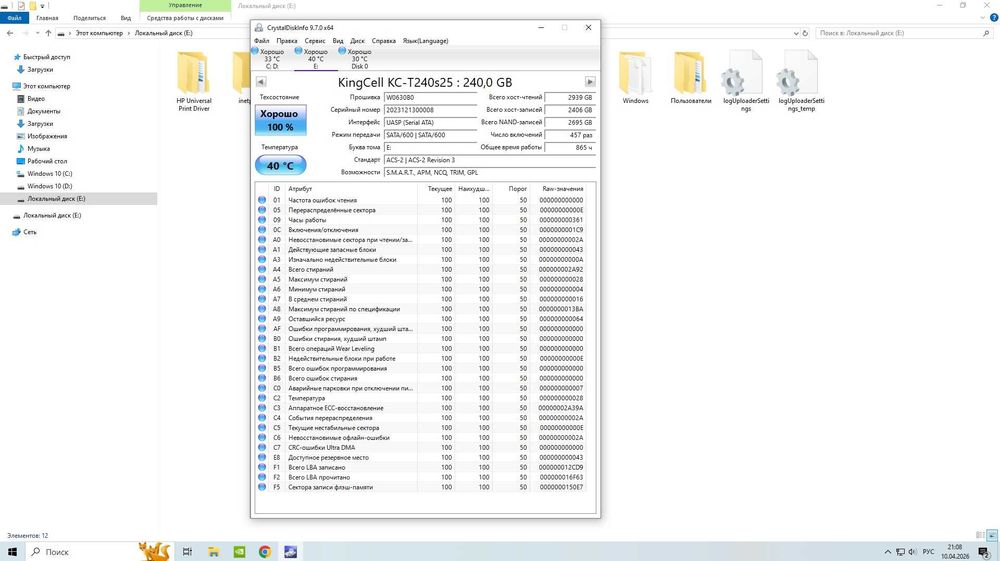Viewport: 1000px width, 561px height.
Task: Click status icon of Частота ошибок чтения row
Action: pos(262,200)
